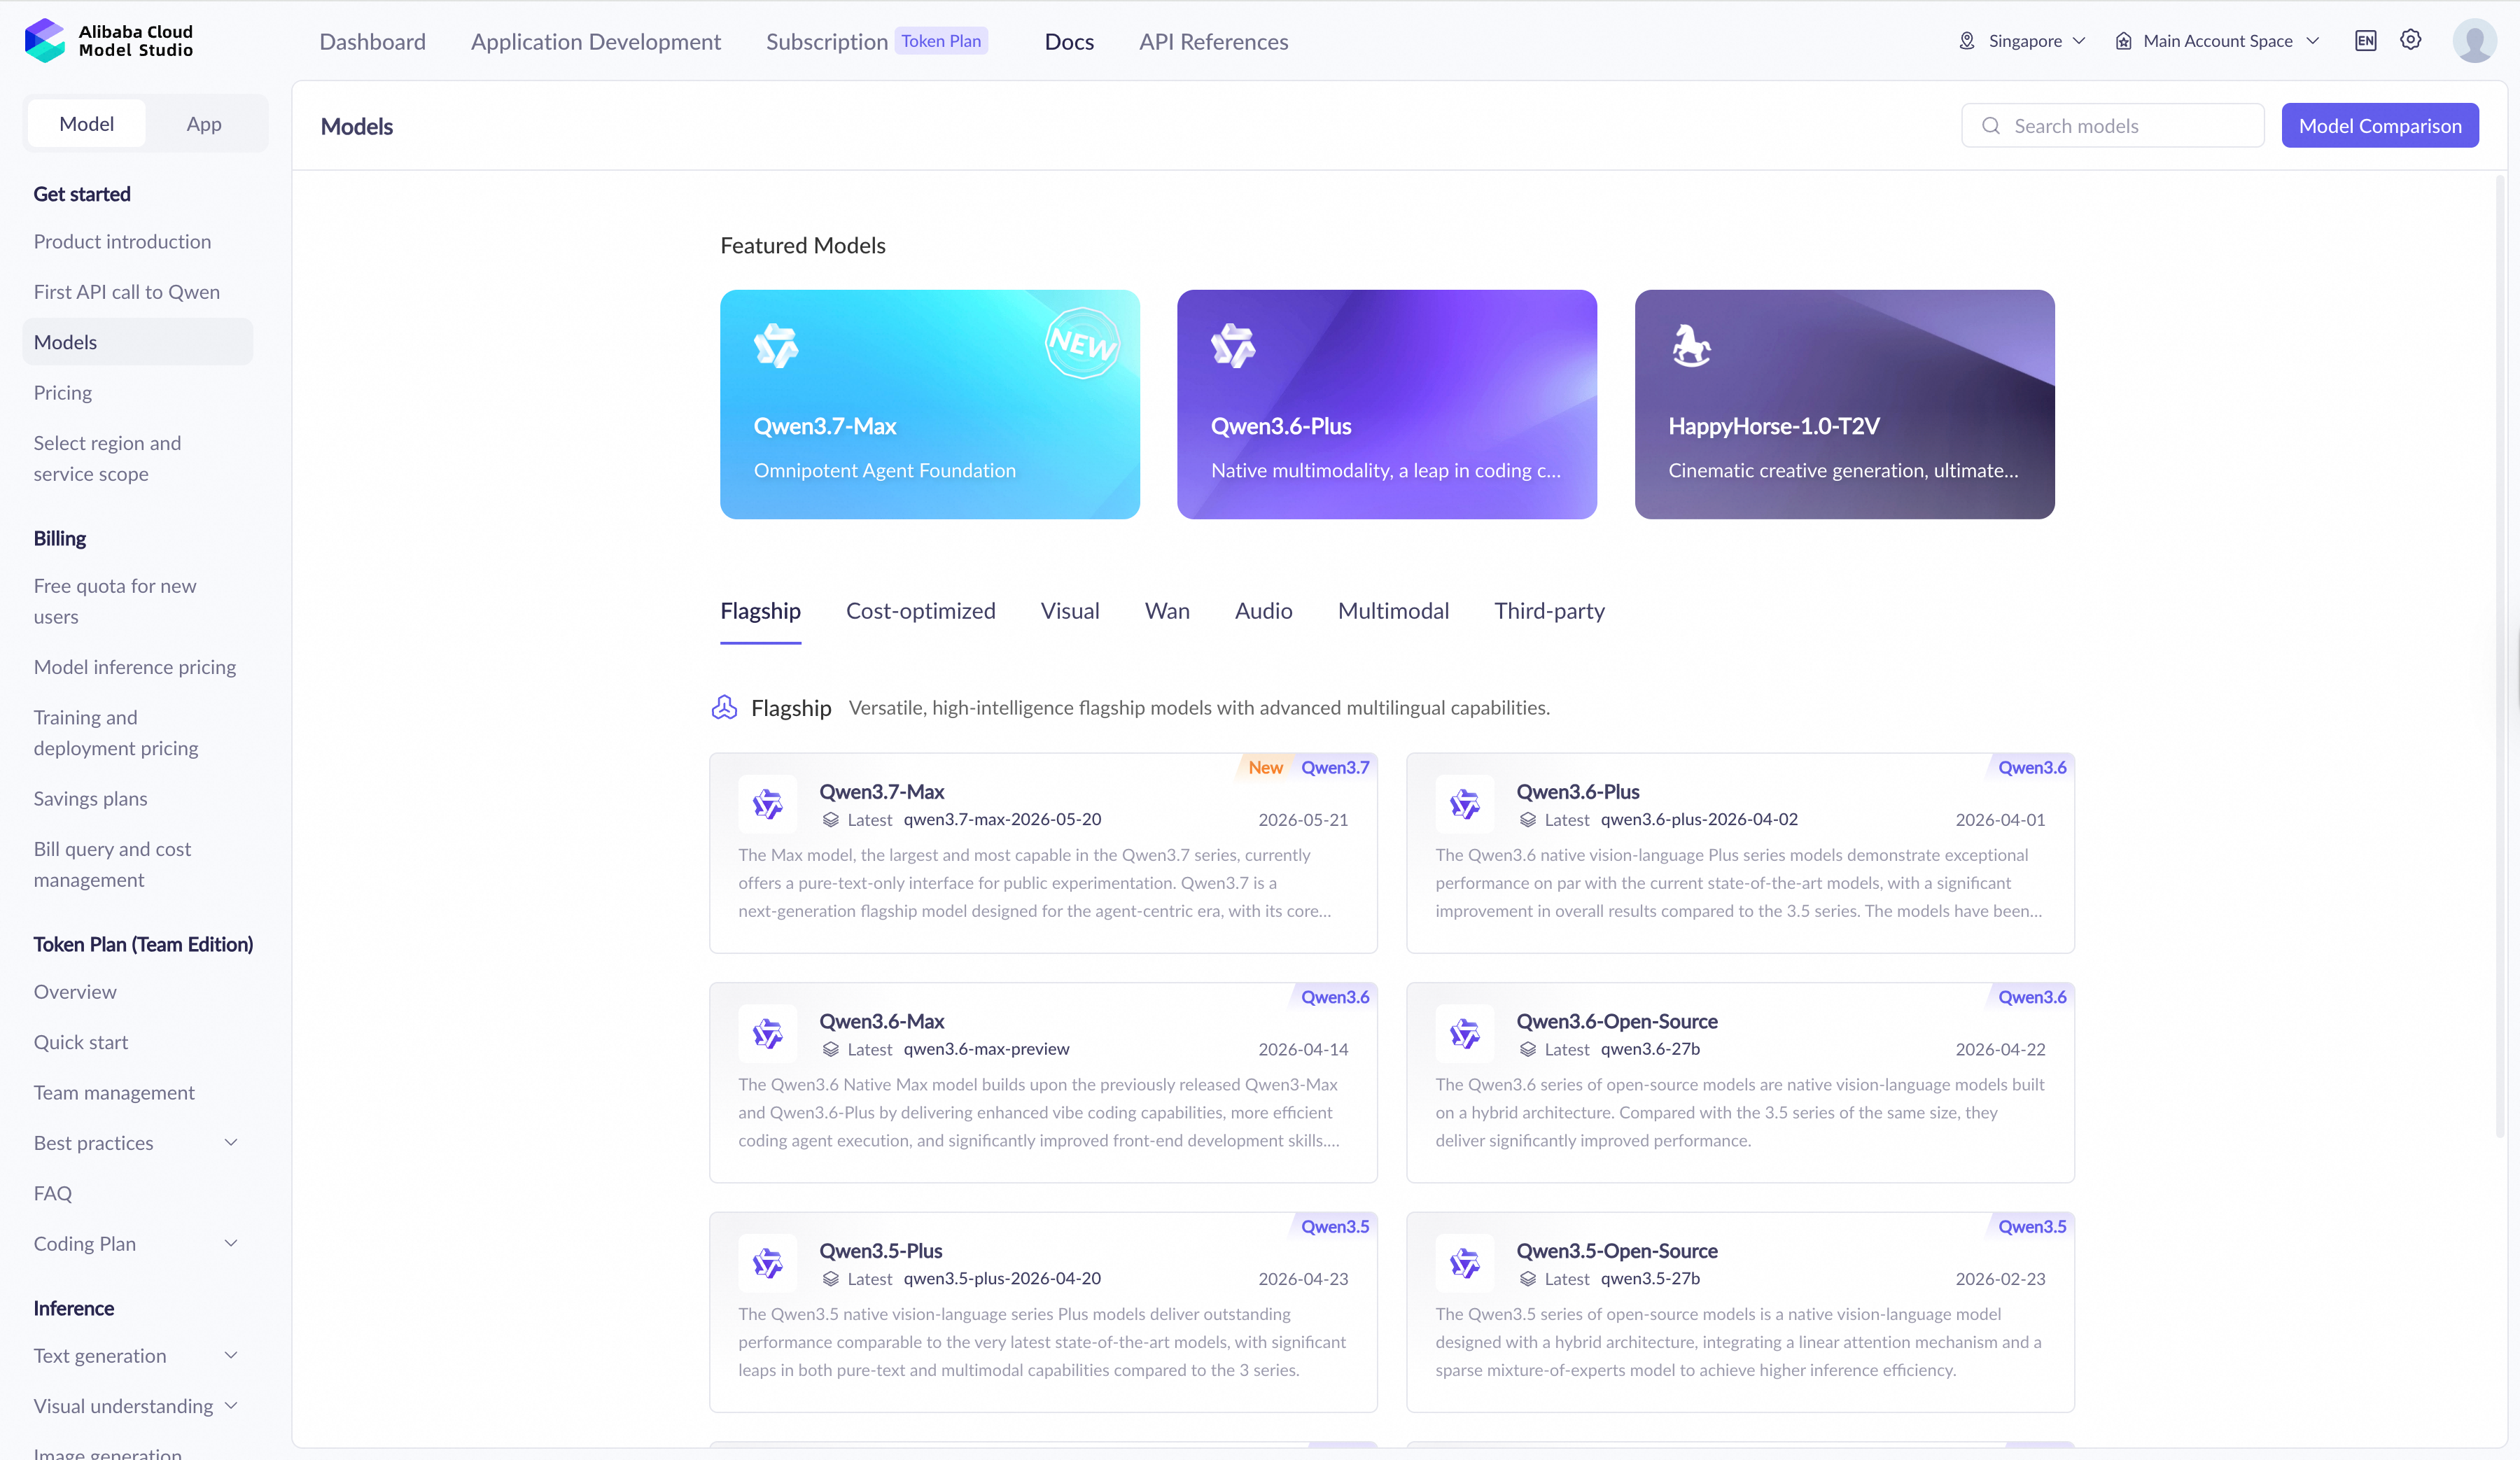Switch to the Visual tab

coord(1069,611)
